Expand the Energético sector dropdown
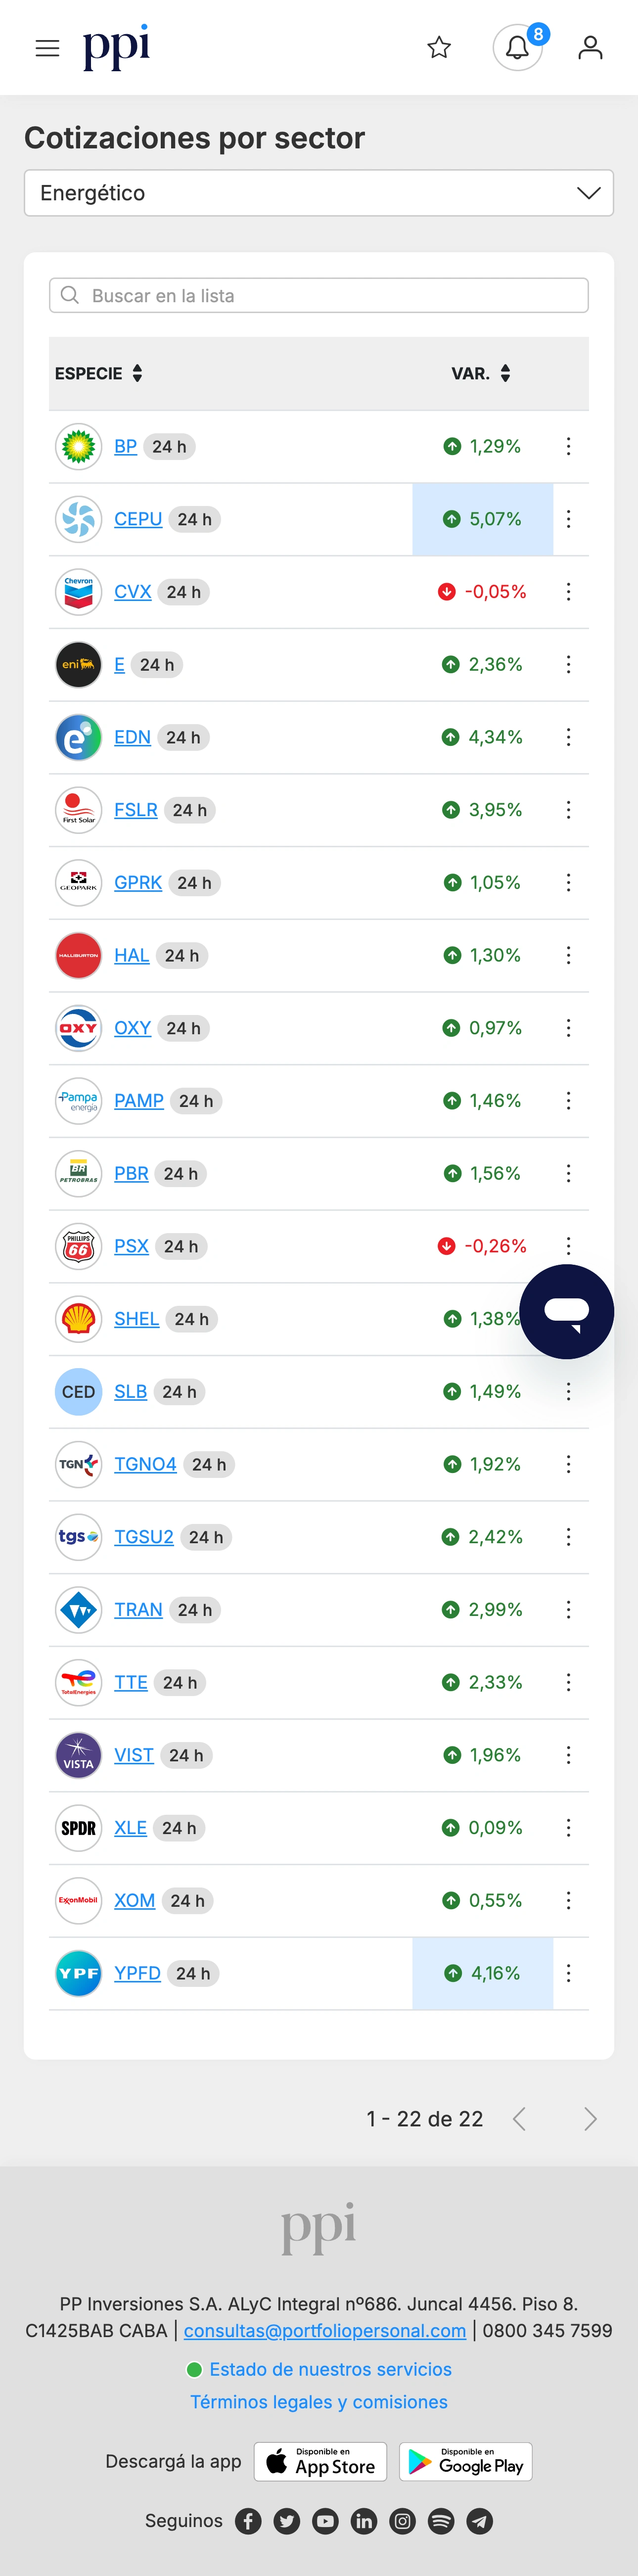 pos(319,193)
